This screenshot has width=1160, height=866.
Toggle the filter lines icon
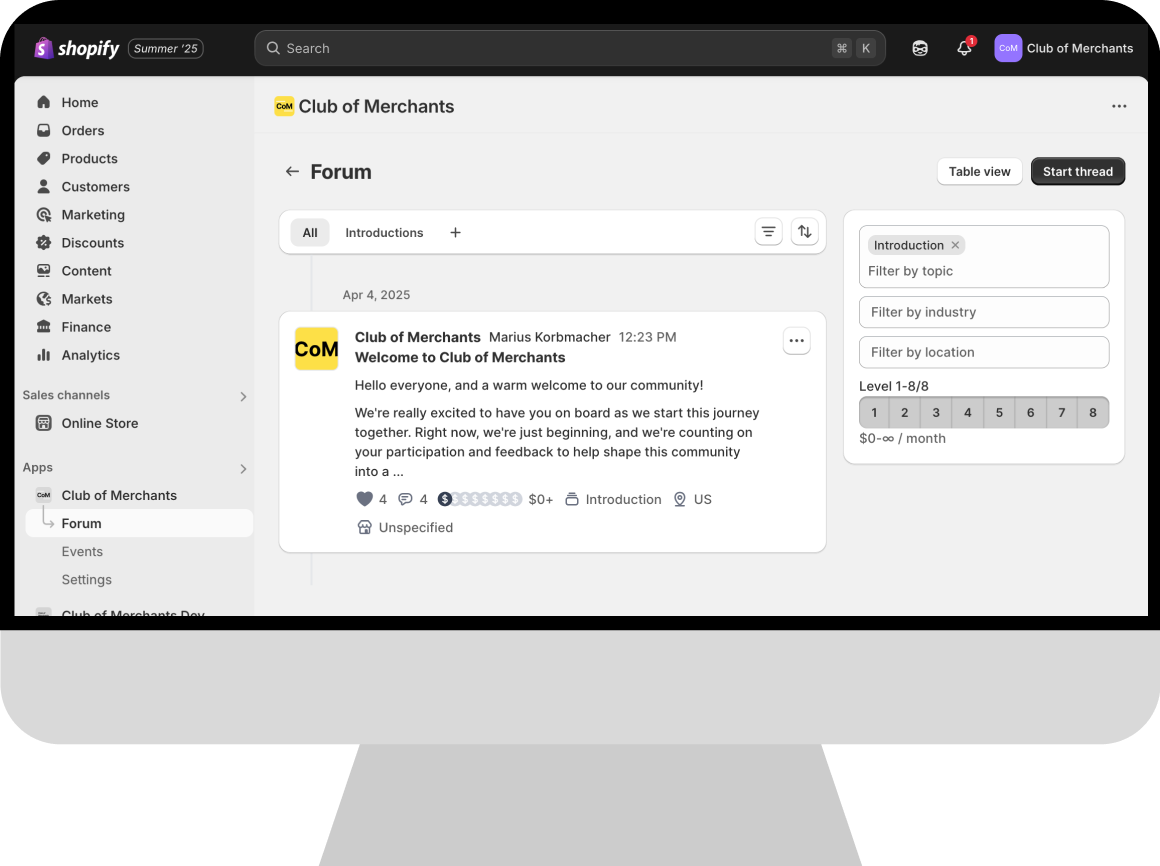point(769,232)
